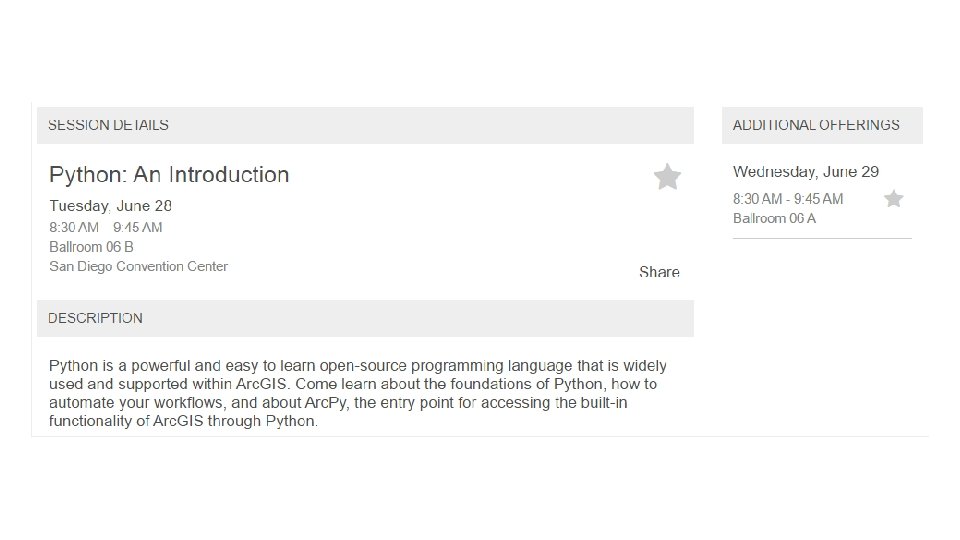Click the session description paragraph
The height and width of the screenshot is (540, 960).
[358, 393]
